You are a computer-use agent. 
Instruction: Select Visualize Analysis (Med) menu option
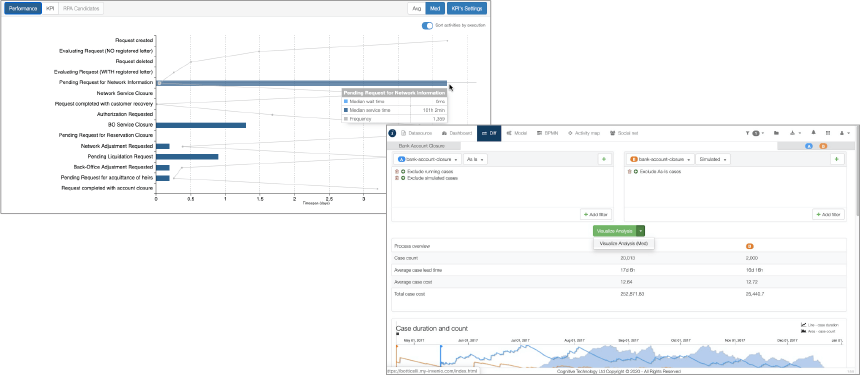pyautogui.click(x=624, y=243)
